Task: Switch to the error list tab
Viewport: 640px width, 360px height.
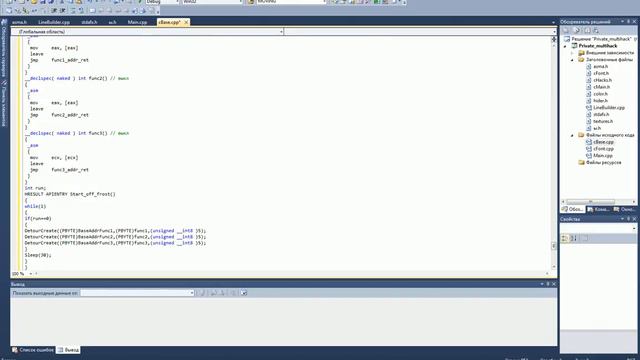Action: (33, 350)
